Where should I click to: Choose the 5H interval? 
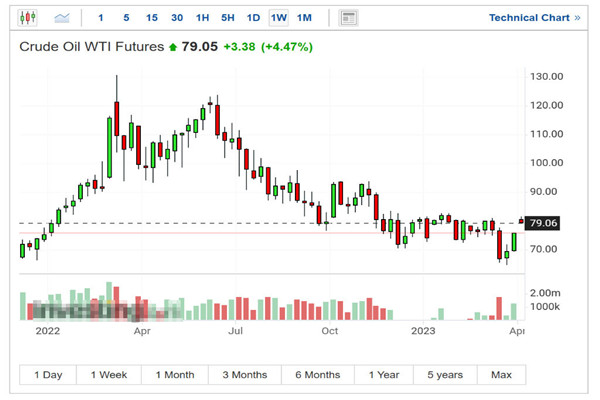228,18
